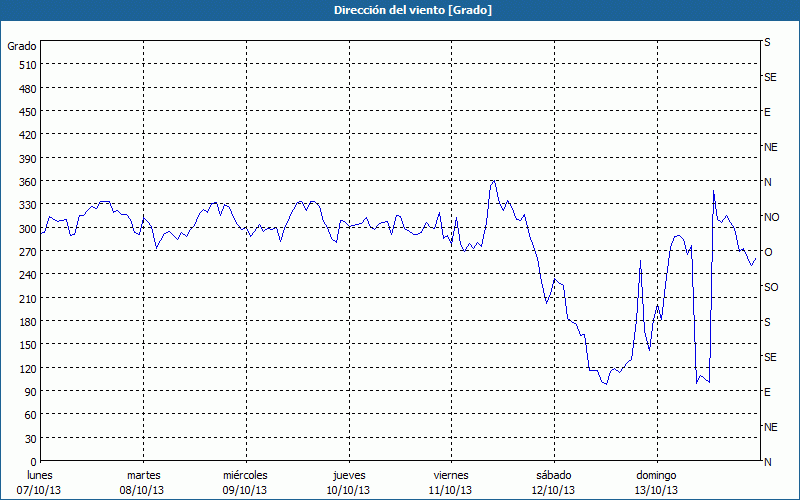Click the "jueves 10/10/13" date marker

click(348, 483)
